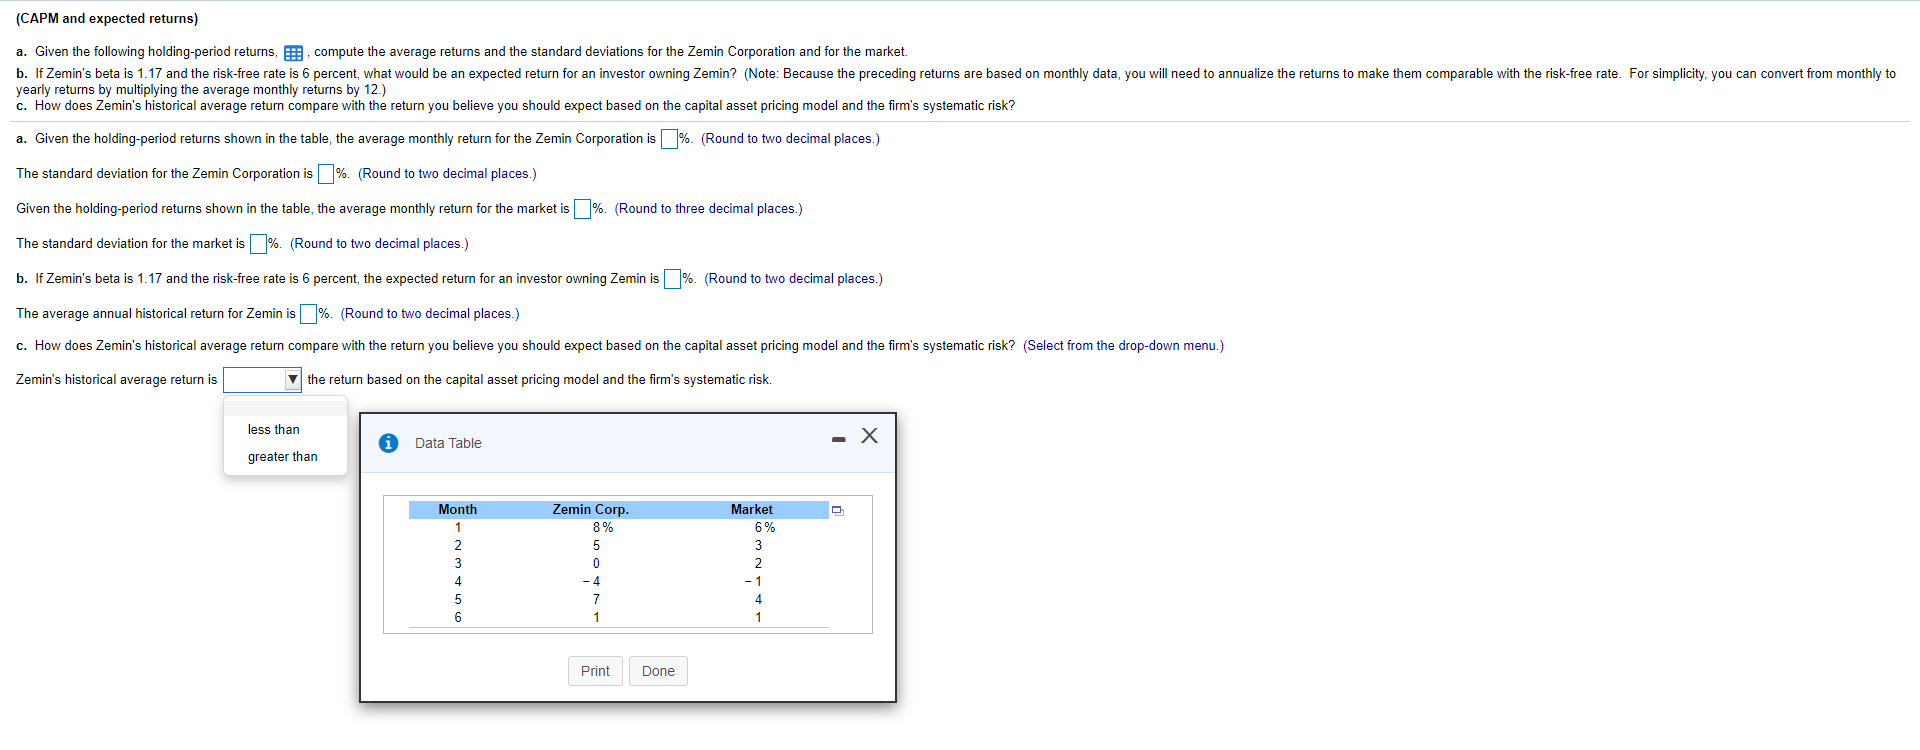
Task: Click the market standard deviation input box
Action: pyautogui.click(x=258, y=244)
